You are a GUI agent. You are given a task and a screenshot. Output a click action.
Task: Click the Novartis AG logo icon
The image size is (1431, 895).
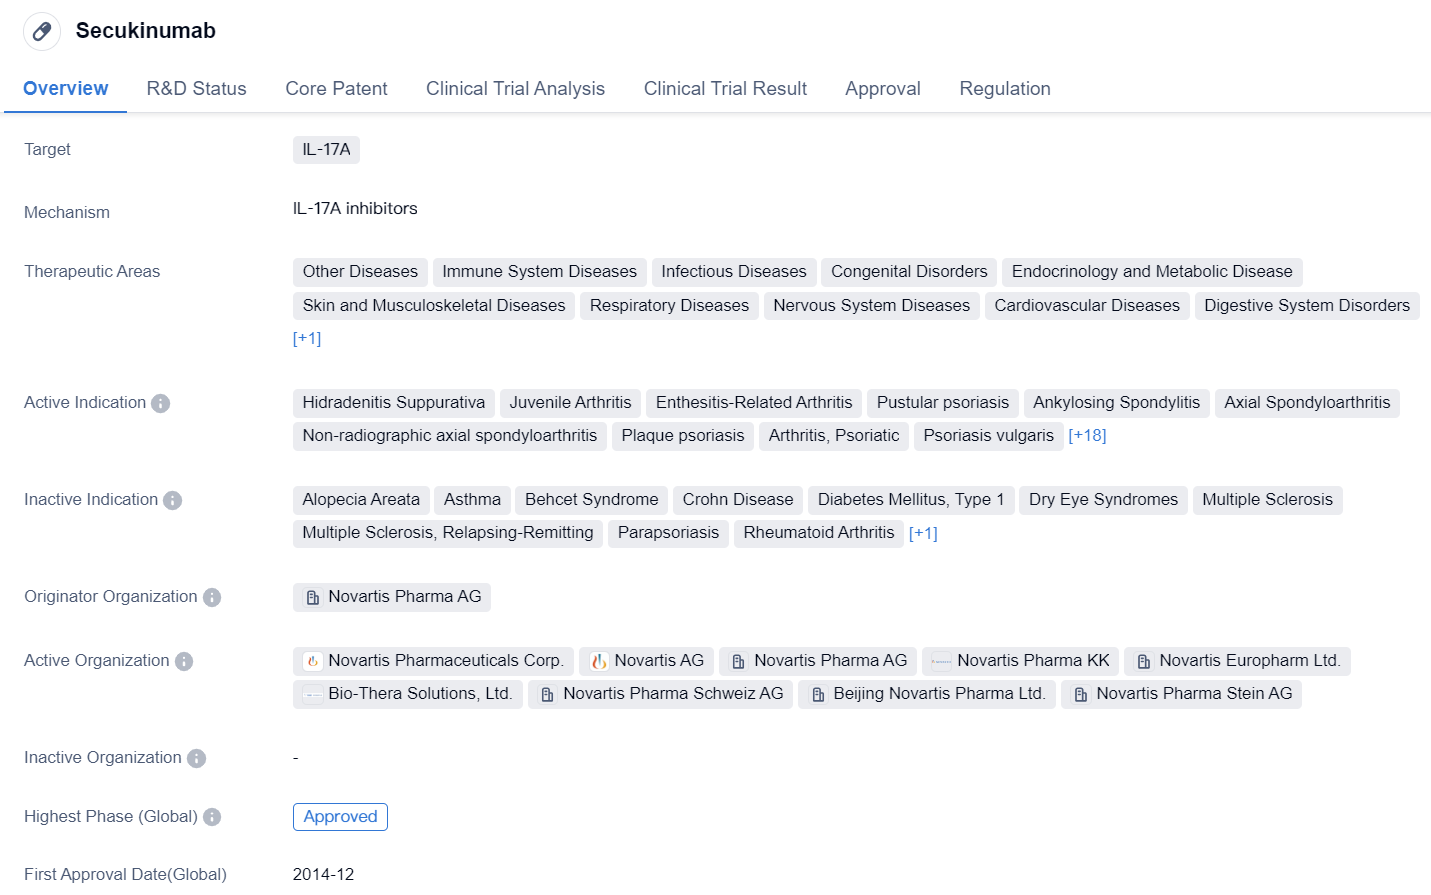coord(599,661)
